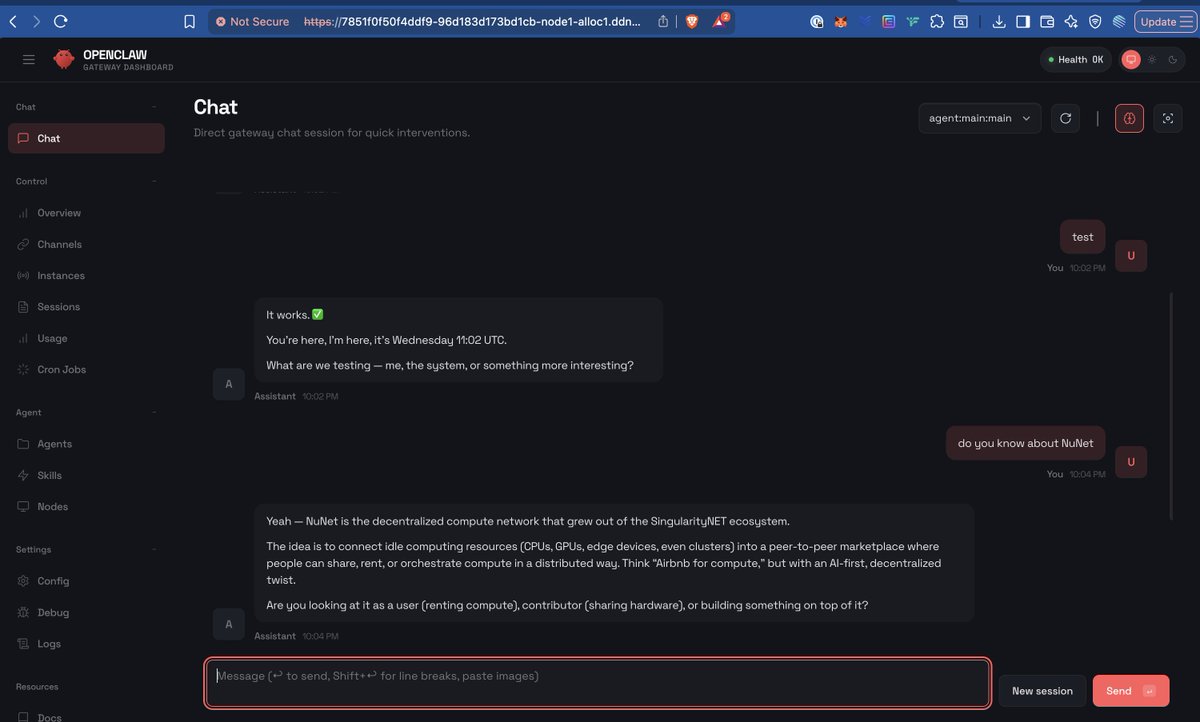This screenshot has height=722, width=1200.
Task: Open the Agents page
Action: pyautogui.click(x=86, y=444)
